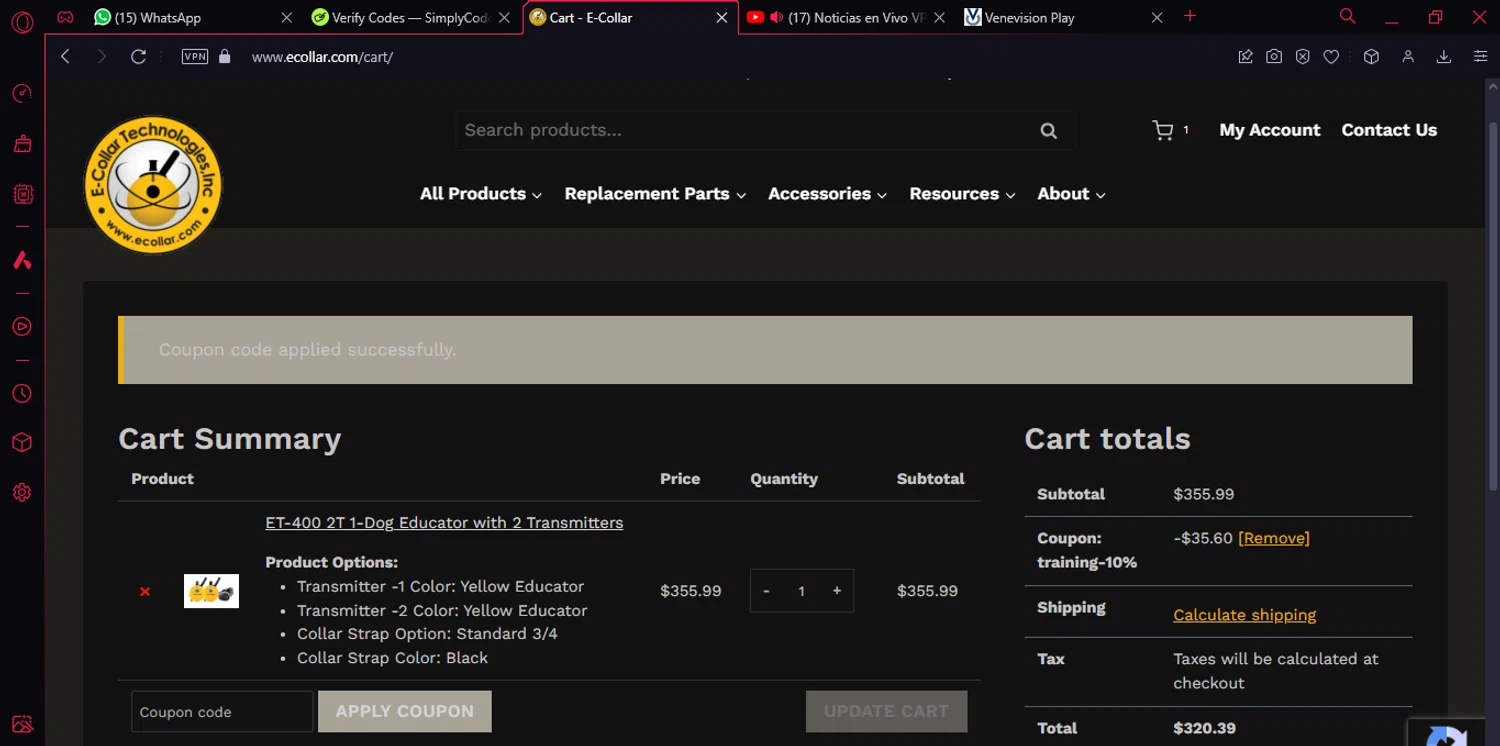Open Settings gear in sidebar
Viewport: 1500px width, 746px height.
point(22,492)
